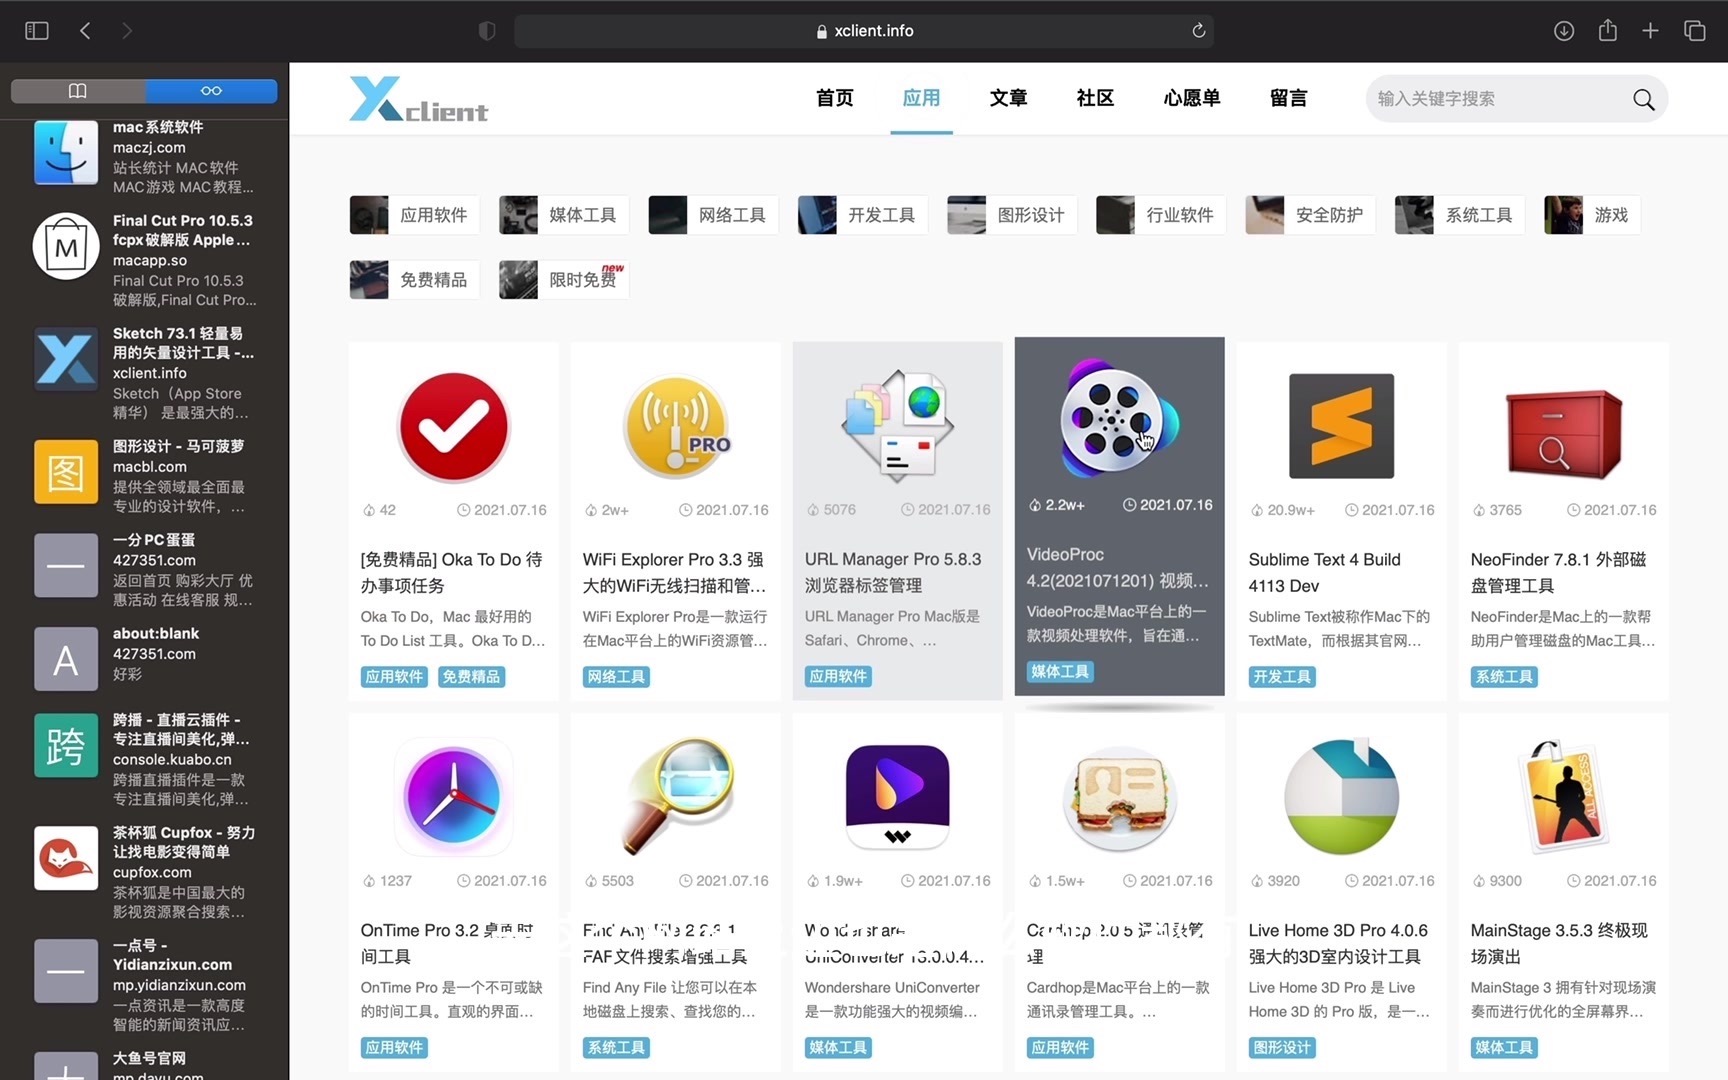Image resolution: width=1728 pixels, height=1080 pixels.
Task: Open the WiFi Explorer Pro 3.3 title link
Action: click(674, 572)
